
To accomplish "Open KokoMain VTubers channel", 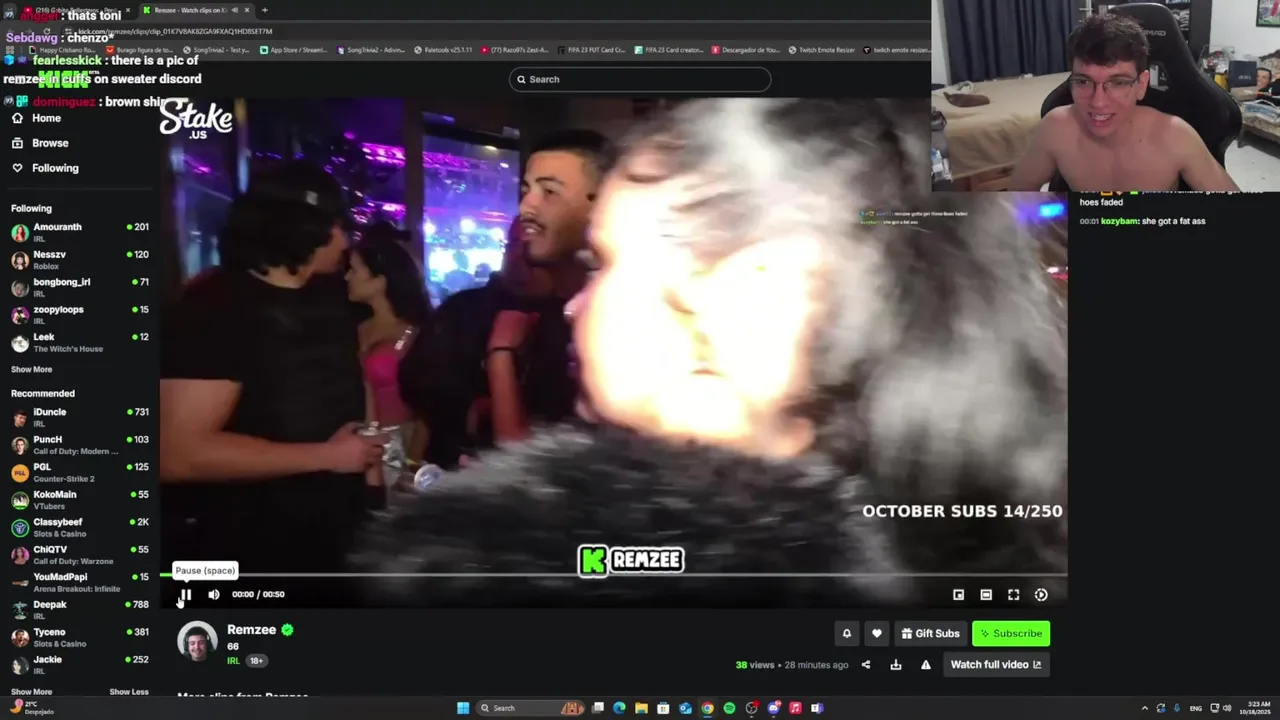I will (x=80, y=500).
